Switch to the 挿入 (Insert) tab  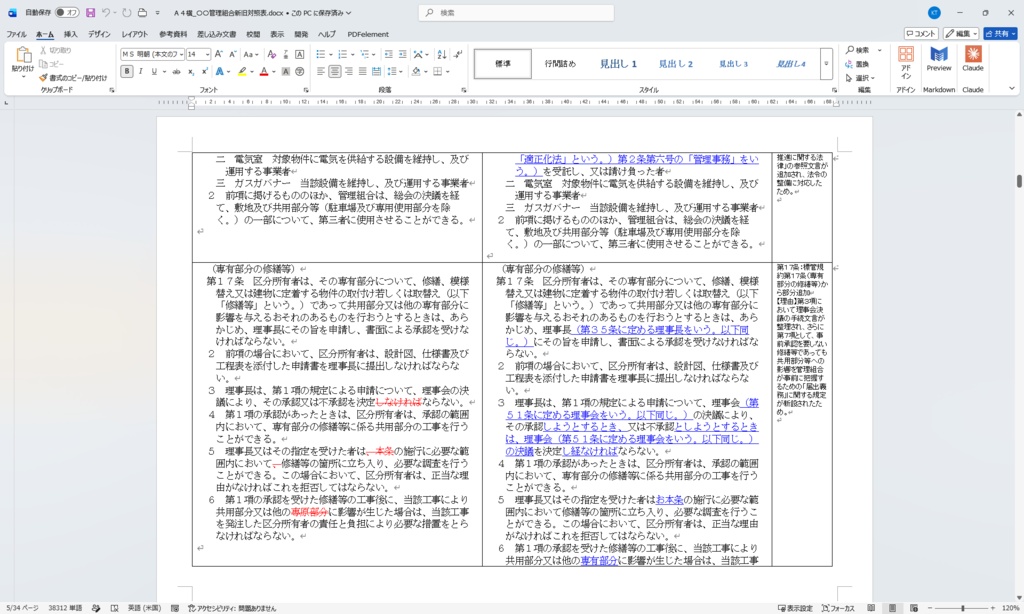point(71,34)
